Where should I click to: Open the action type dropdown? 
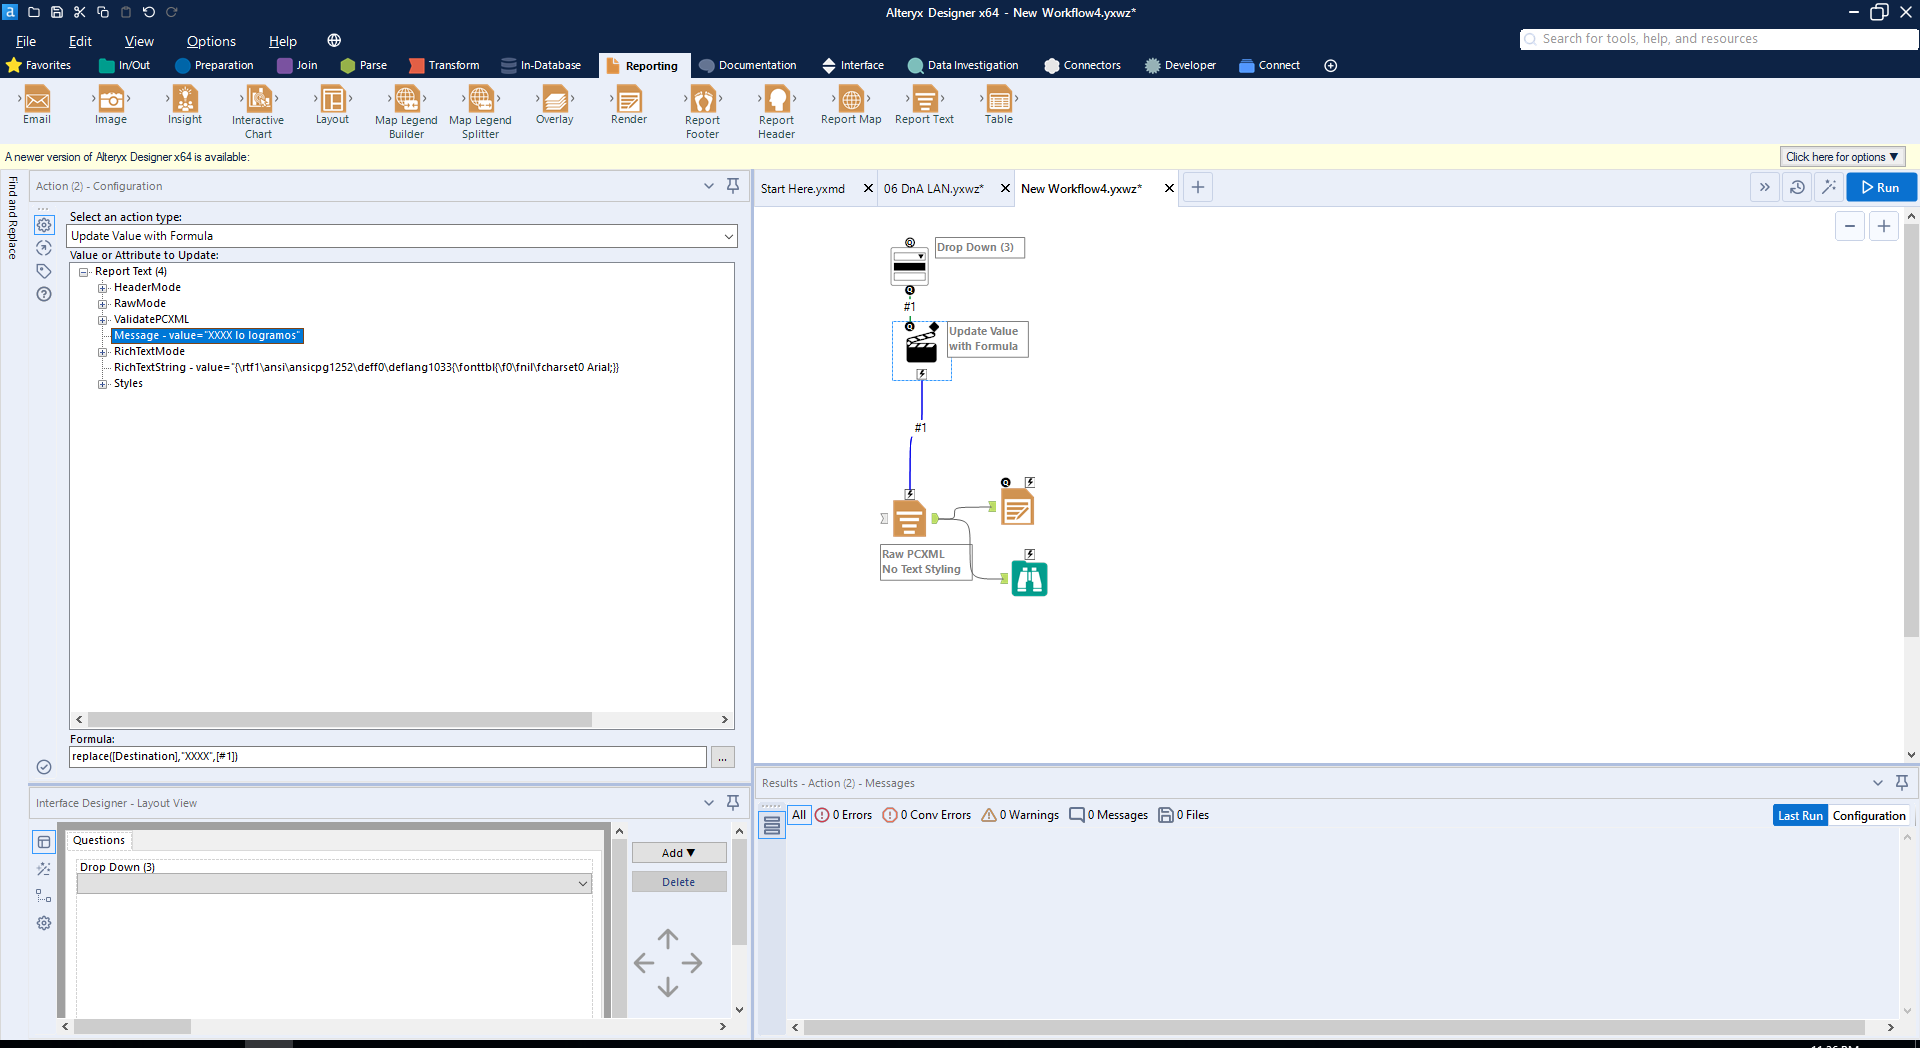click(729, 236)
